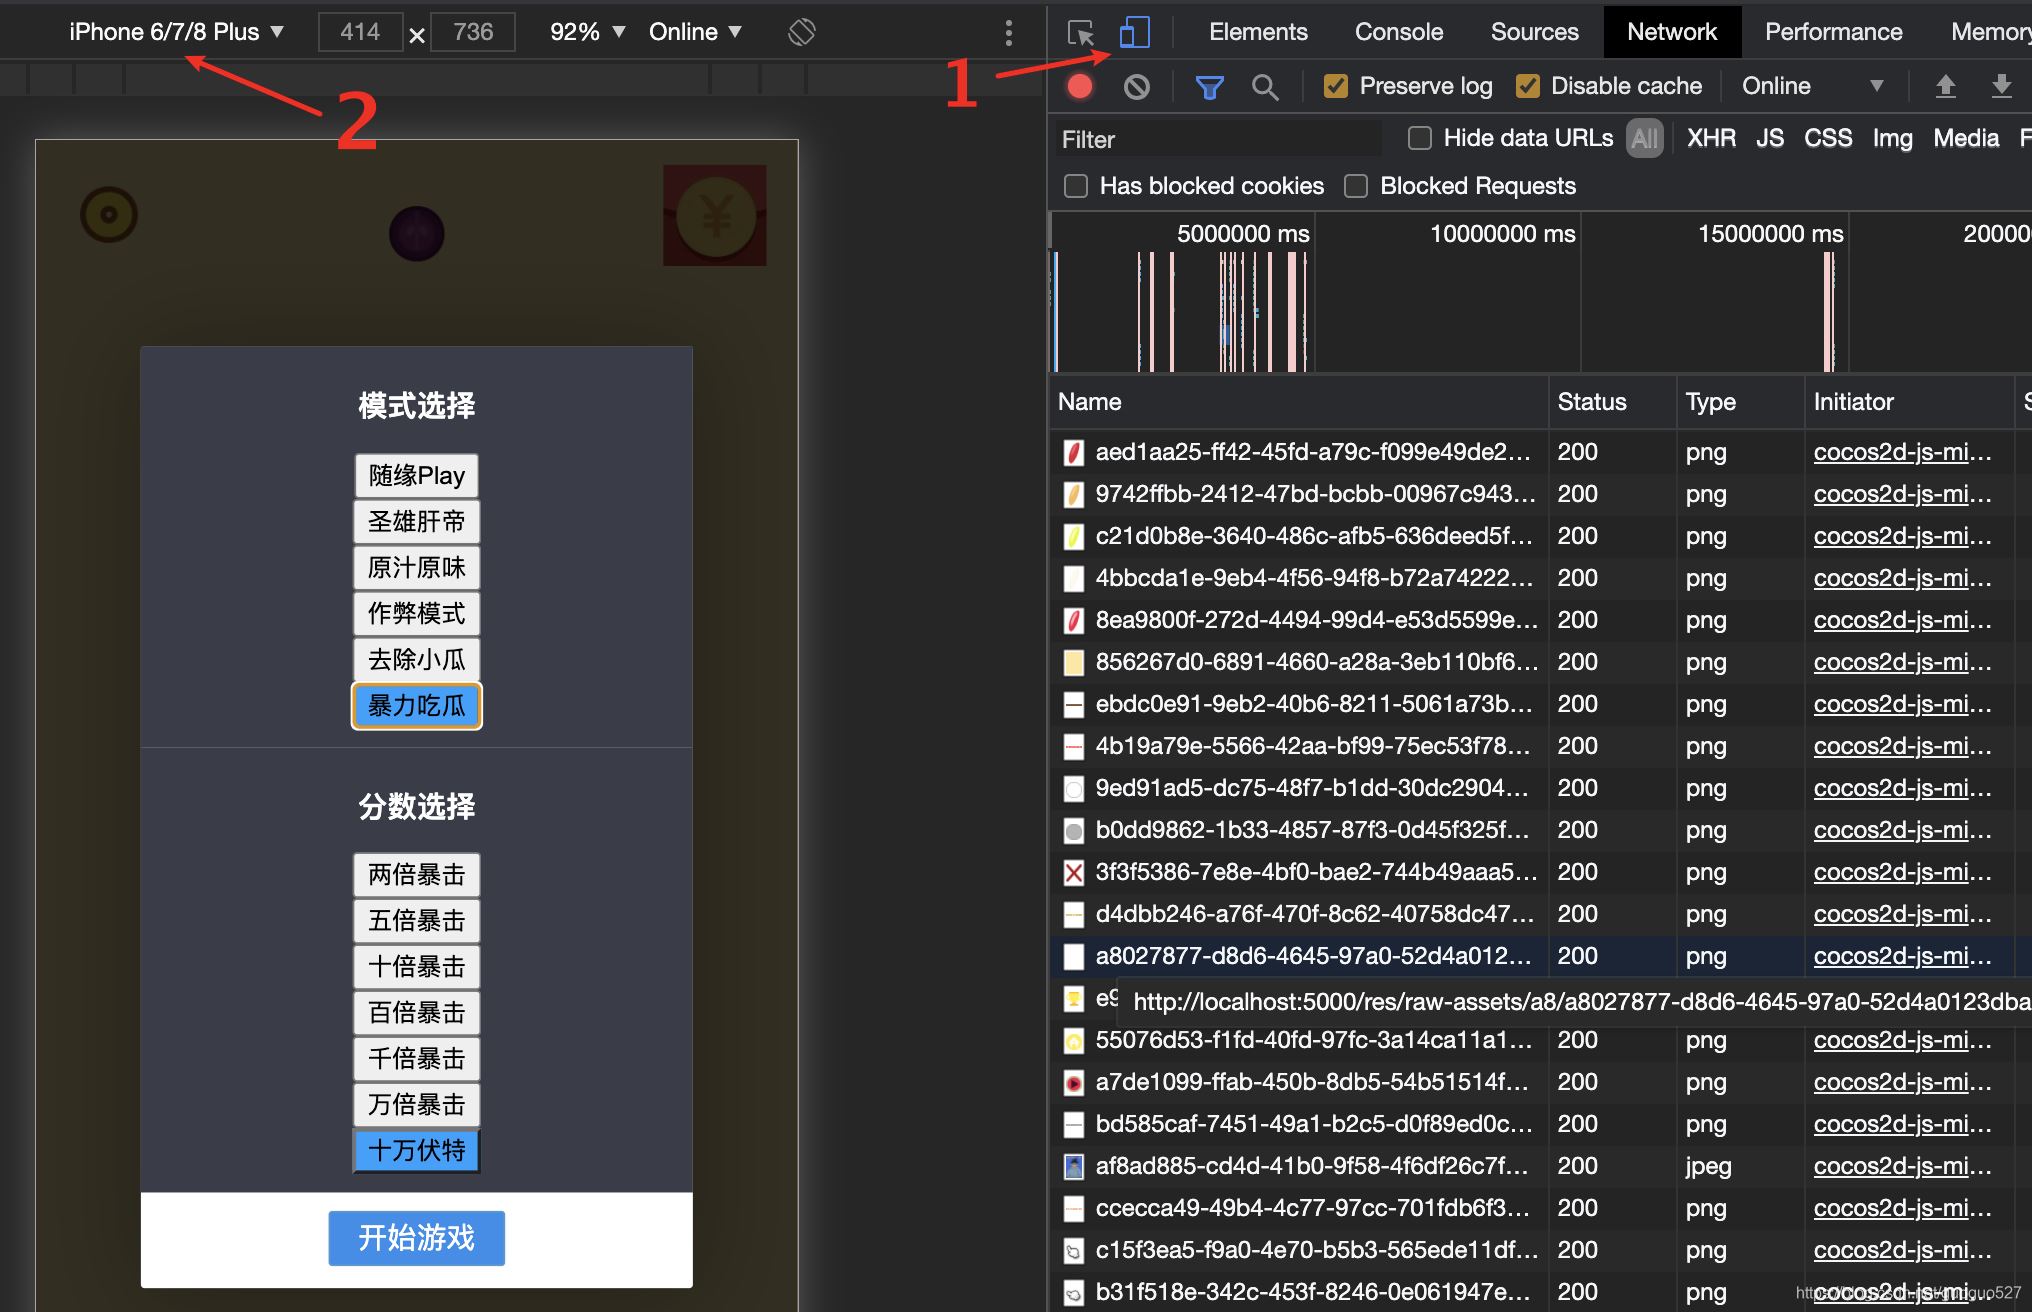
Task: Open iPhone 6/7/8 Plus device dropdown
Action: tap(176, 32)
